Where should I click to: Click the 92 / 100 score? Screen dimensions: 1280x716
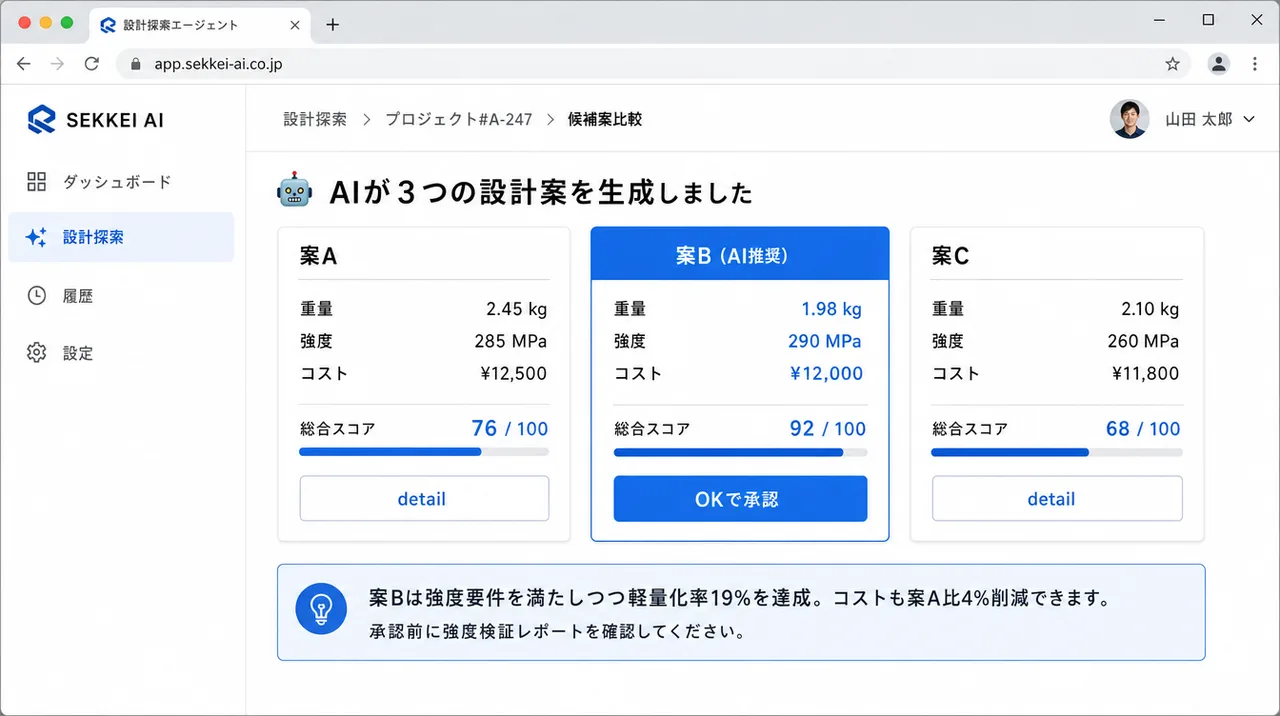[x=828, y=428]
